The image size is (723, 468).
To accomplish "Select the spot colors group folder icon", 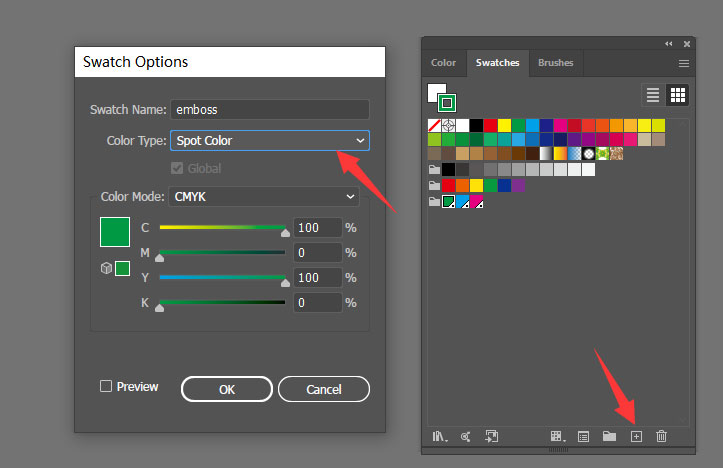I will coord(434,201).
